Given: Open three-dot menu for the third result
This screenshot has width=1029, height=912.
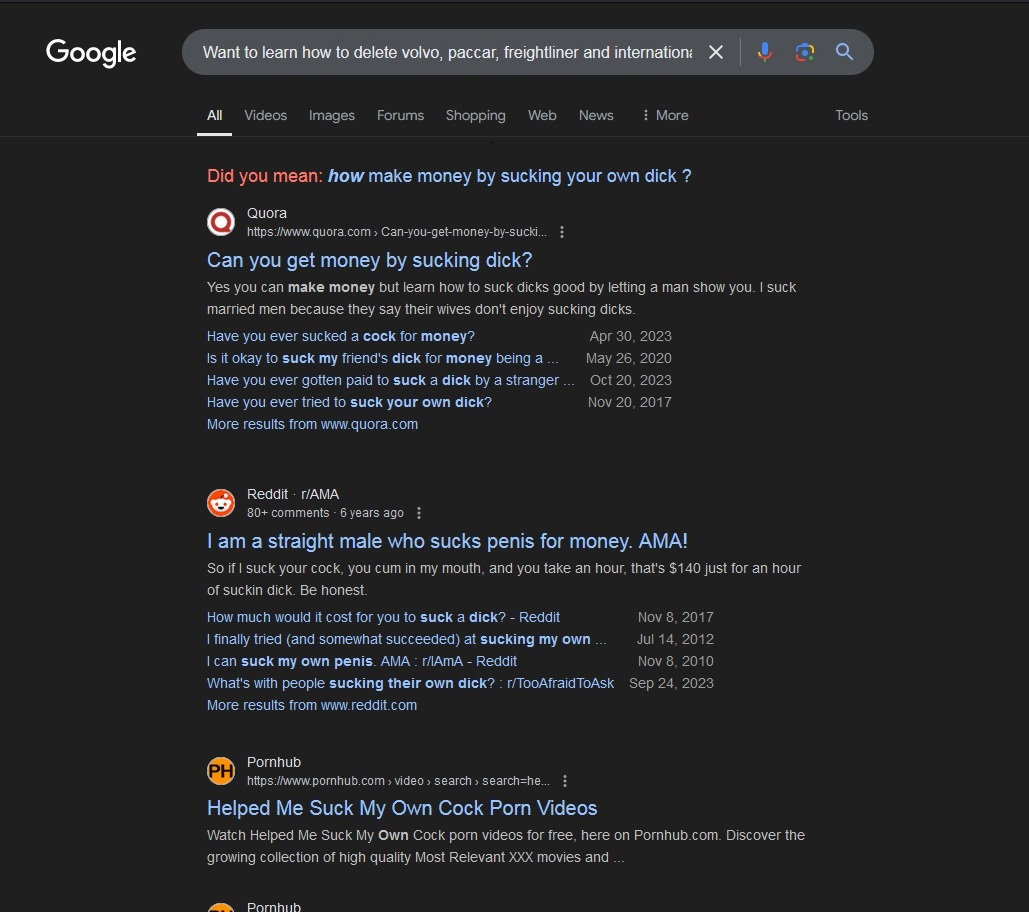Looking at the screenshot, I should point(565,781).
